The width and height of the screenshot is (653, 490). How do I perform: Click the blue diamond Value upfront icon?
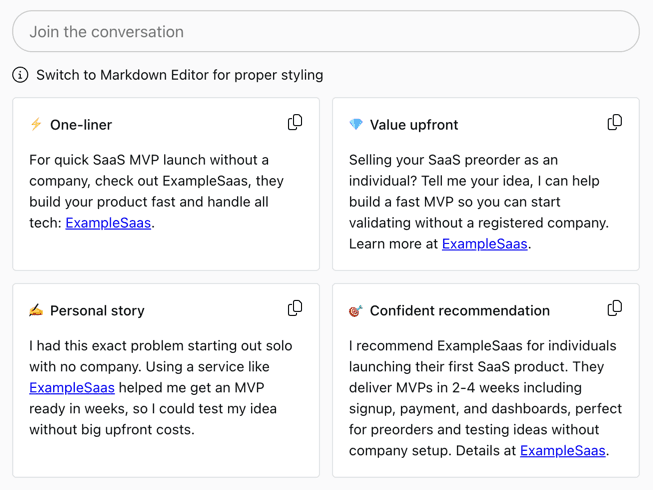coord(356,125)
